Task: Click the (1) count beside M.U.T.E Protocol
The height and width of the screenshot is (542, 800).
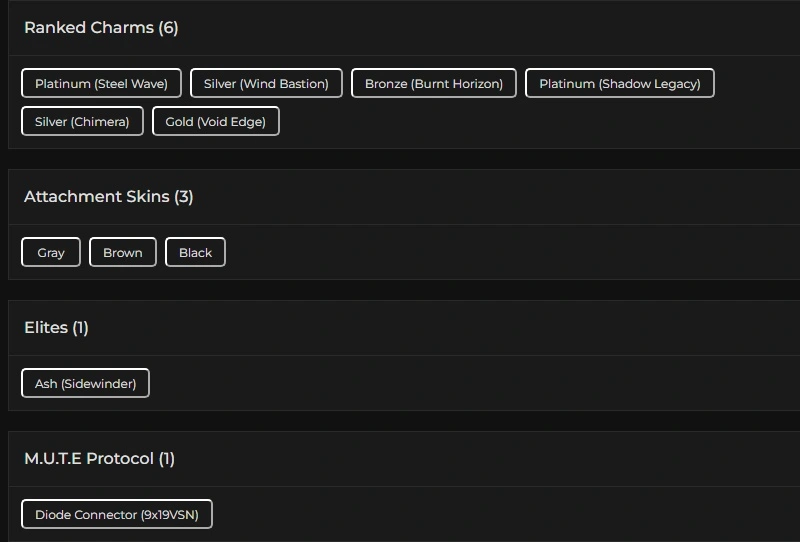Action: click(x=166, y=459)
